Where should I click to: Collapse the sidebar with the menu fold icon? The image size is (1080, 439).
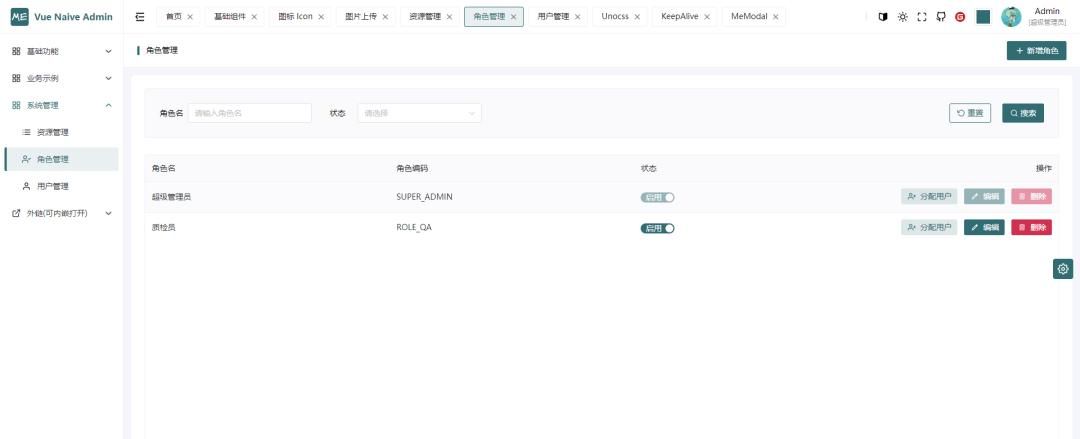[140, 17]
